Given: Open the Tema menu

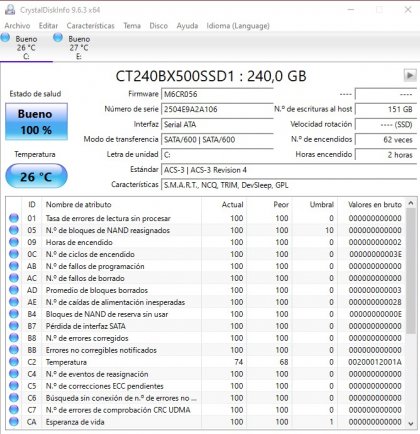Looking at the screenshot, I should 132,26.
